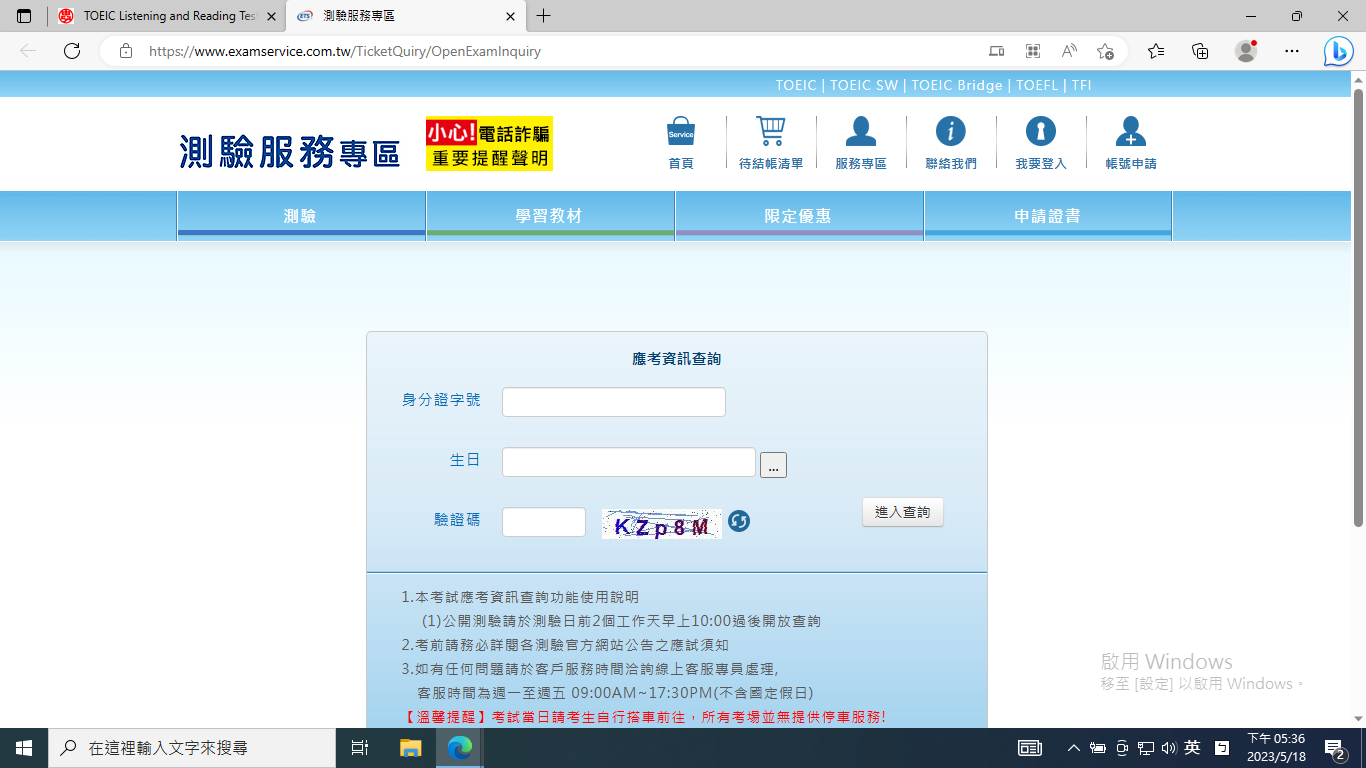The height and width of the screenshot is (768, 1366).
Task: Open the 限定優惠 navigation menu
Action: pos(799,215)
